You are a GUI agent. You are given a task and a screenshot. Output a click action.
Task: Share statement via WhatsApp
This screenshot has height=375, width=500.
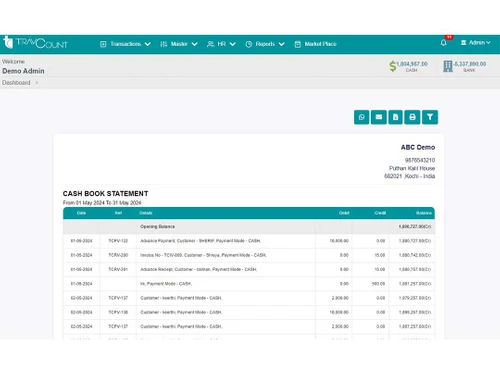click(362, 117)
